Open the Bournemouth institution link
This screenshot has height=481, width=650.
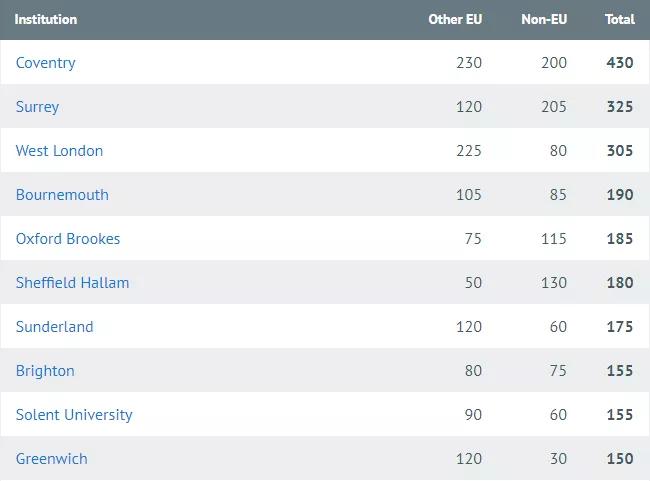point(62,195)
